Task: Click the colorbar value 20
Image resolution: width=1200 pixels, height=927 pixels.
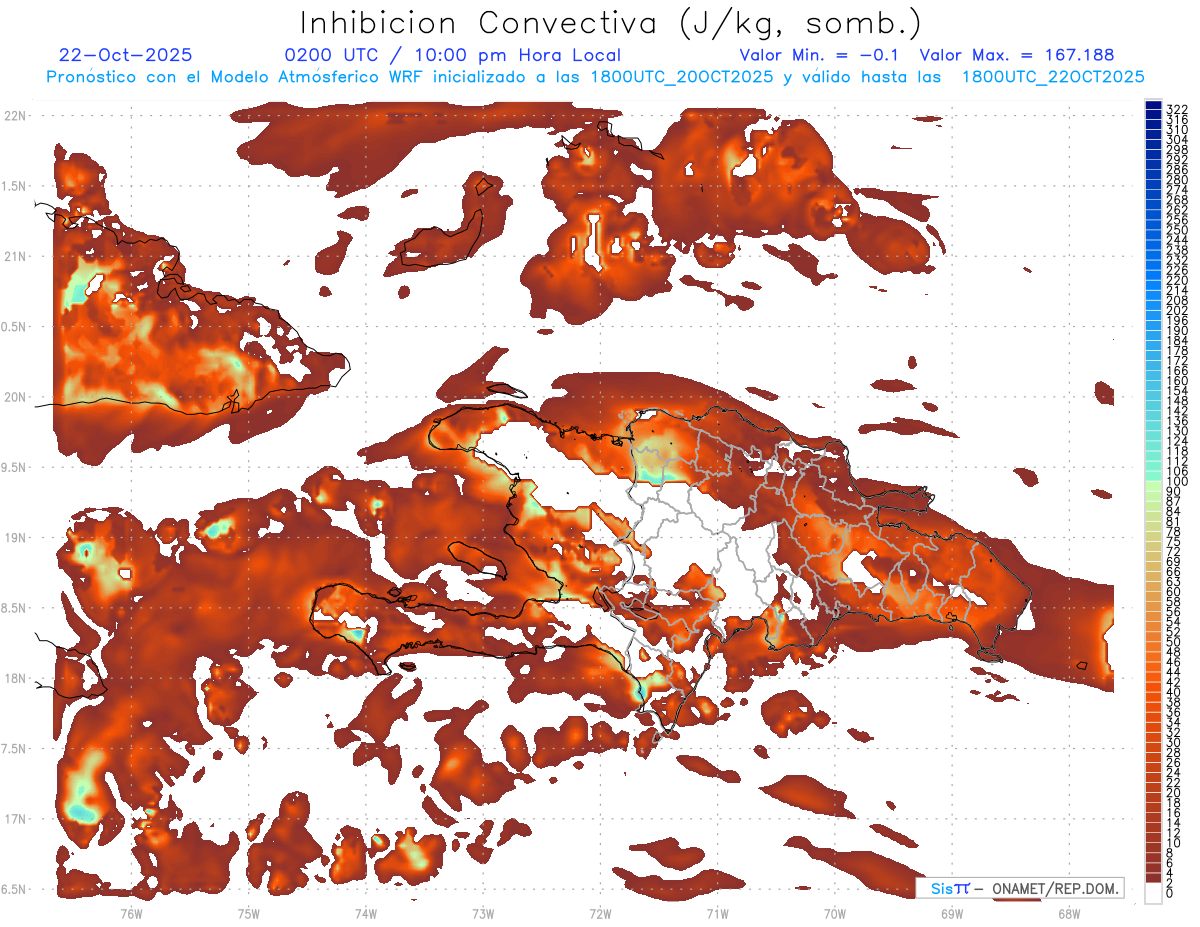Action: pos(1173,793)
